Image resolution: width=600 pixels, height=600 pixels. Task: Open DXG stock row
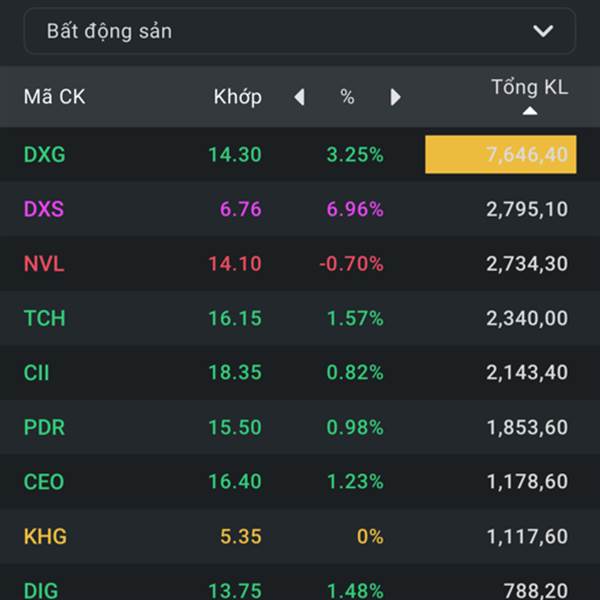coord(45,155)
